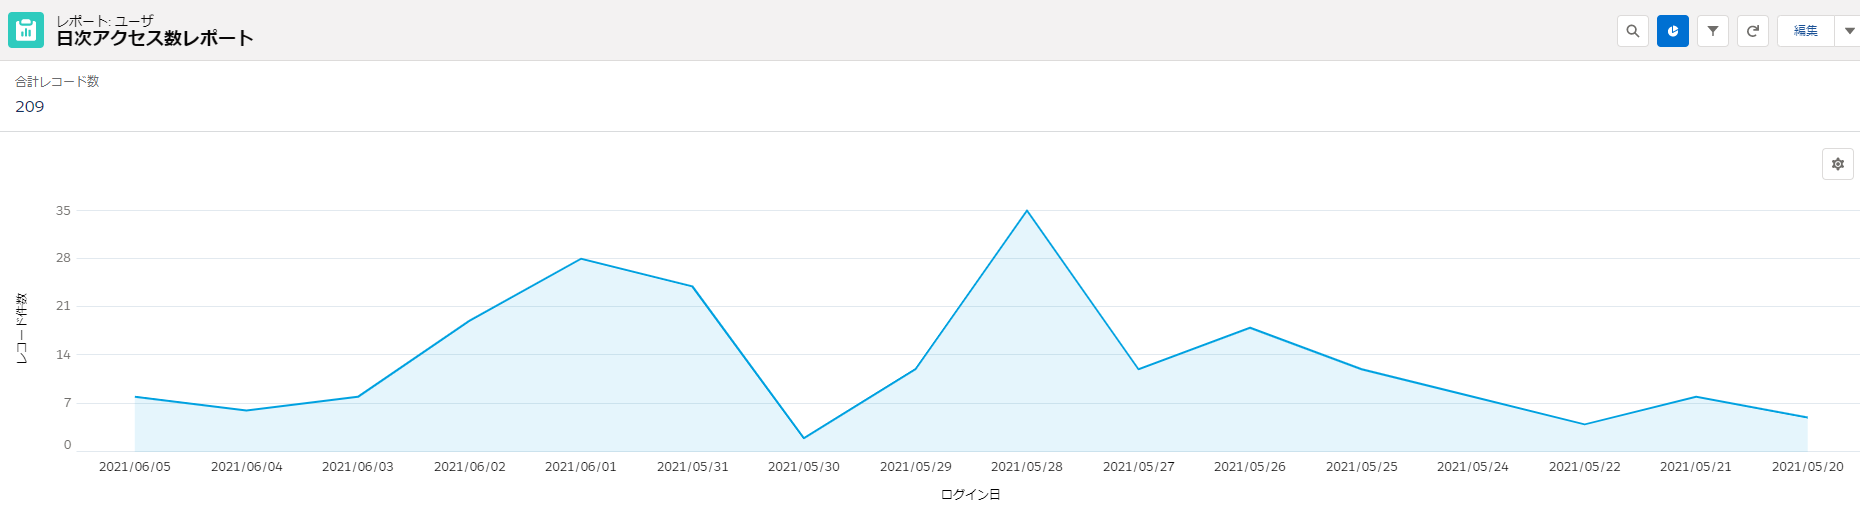
Task: Select the data point at 2021/05/22
Action: coord(1584,424)
